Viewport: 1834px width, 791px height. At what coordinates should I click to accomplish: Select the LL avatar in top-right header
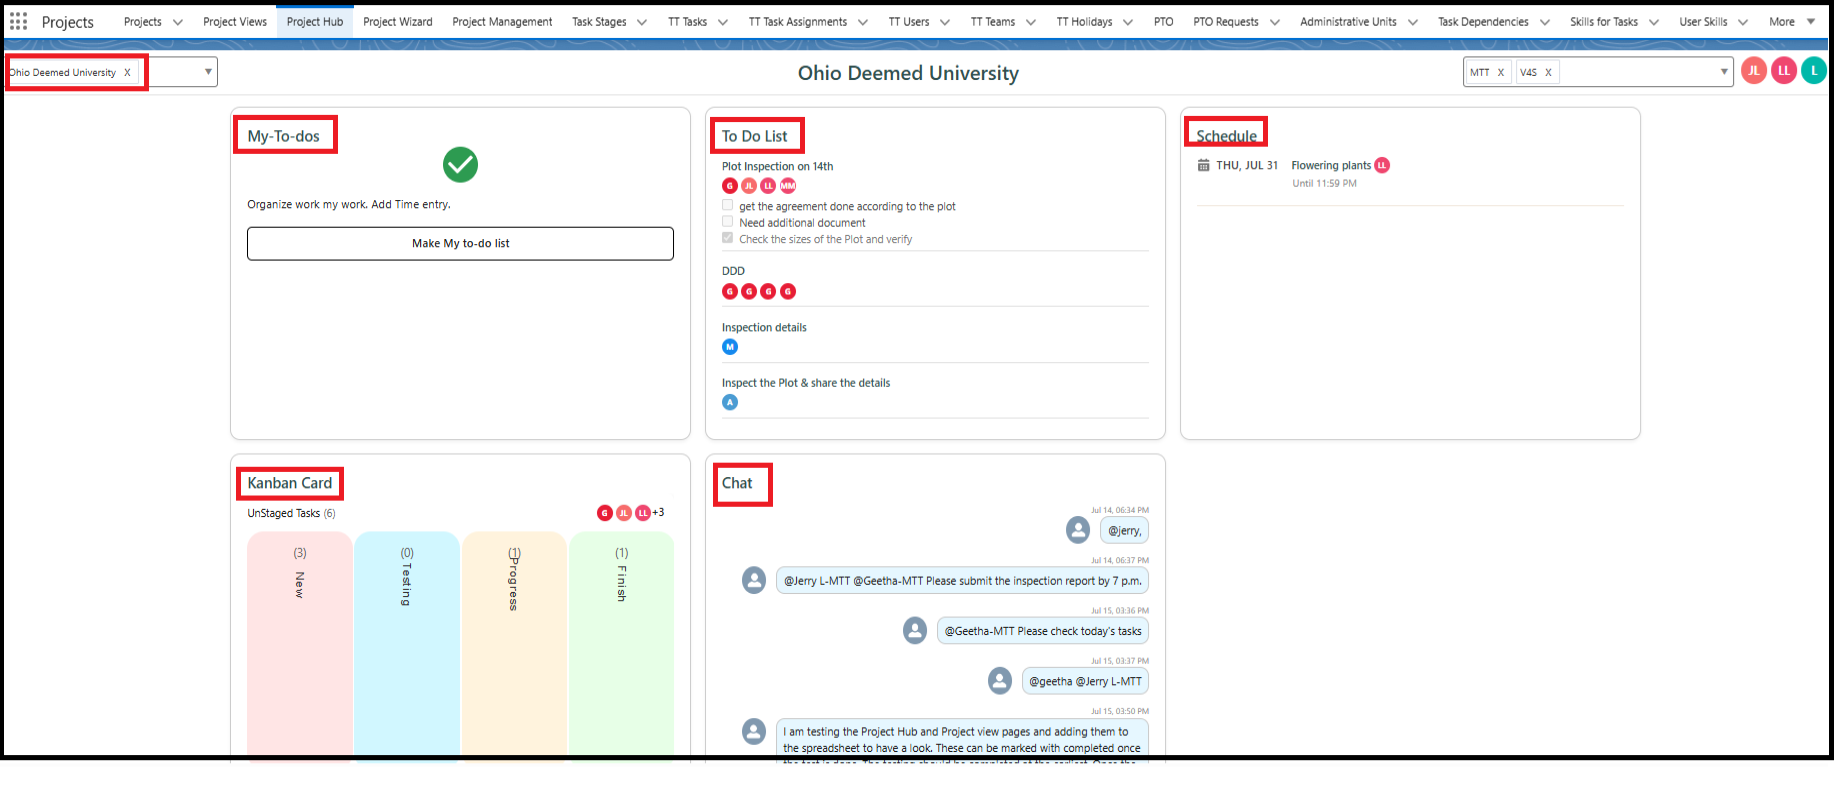click(1784, 71)
